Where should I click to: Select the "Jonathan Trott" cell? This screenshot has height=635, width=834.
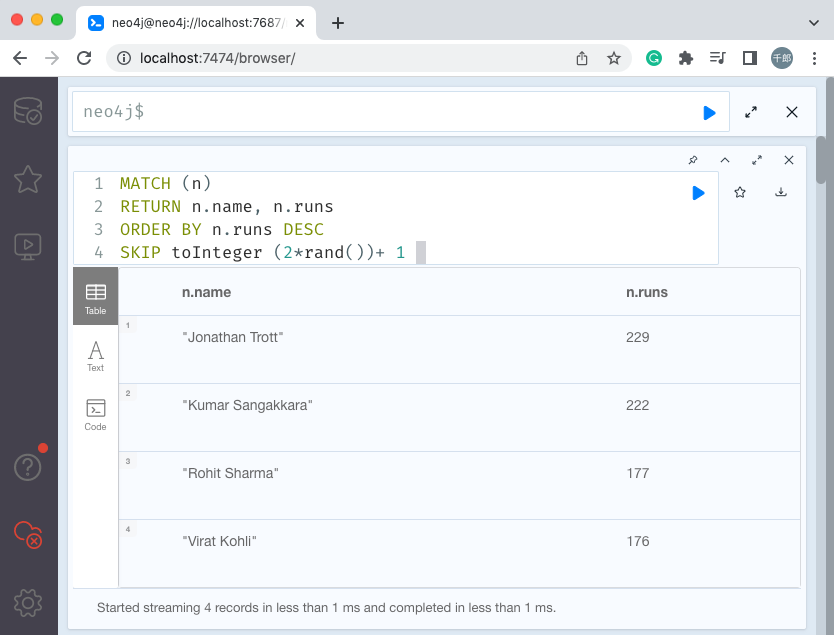click(x=232, y=337)
